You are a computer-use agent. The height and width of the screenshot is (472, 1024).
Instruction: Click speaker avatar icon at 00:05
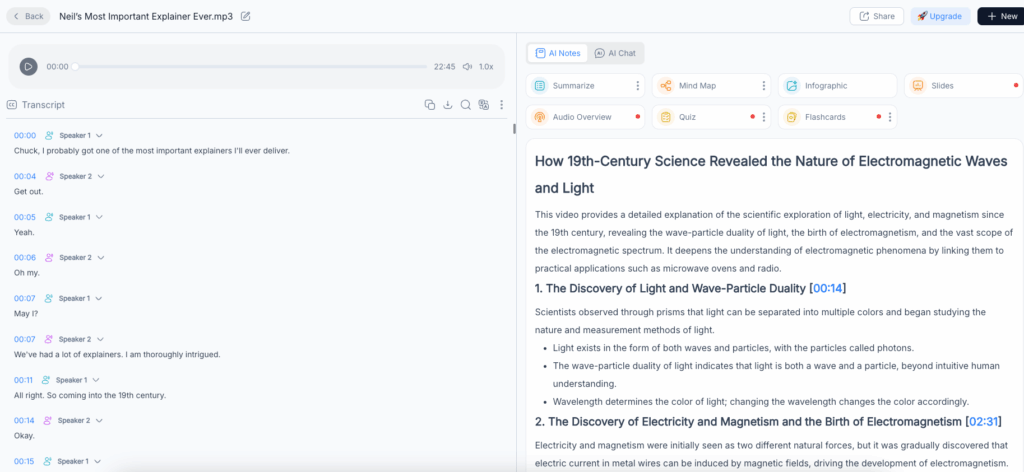click(49, 217)
